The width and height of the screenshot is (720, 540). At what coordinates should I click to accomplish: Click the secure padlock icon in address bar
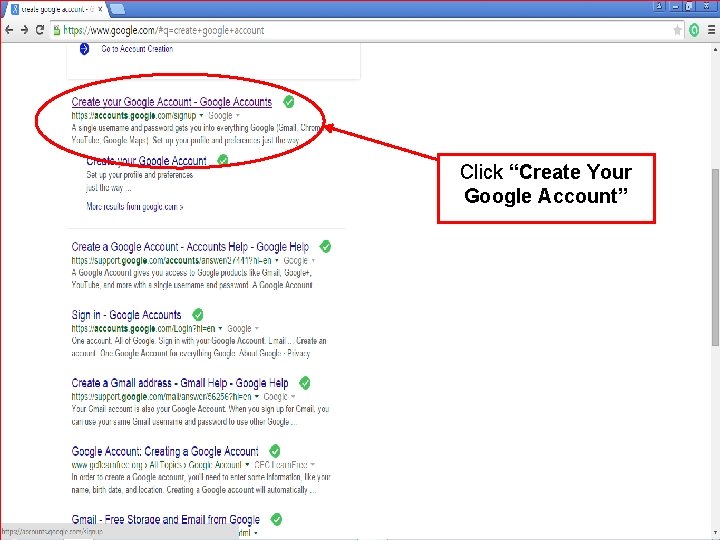tap(56, 30)
